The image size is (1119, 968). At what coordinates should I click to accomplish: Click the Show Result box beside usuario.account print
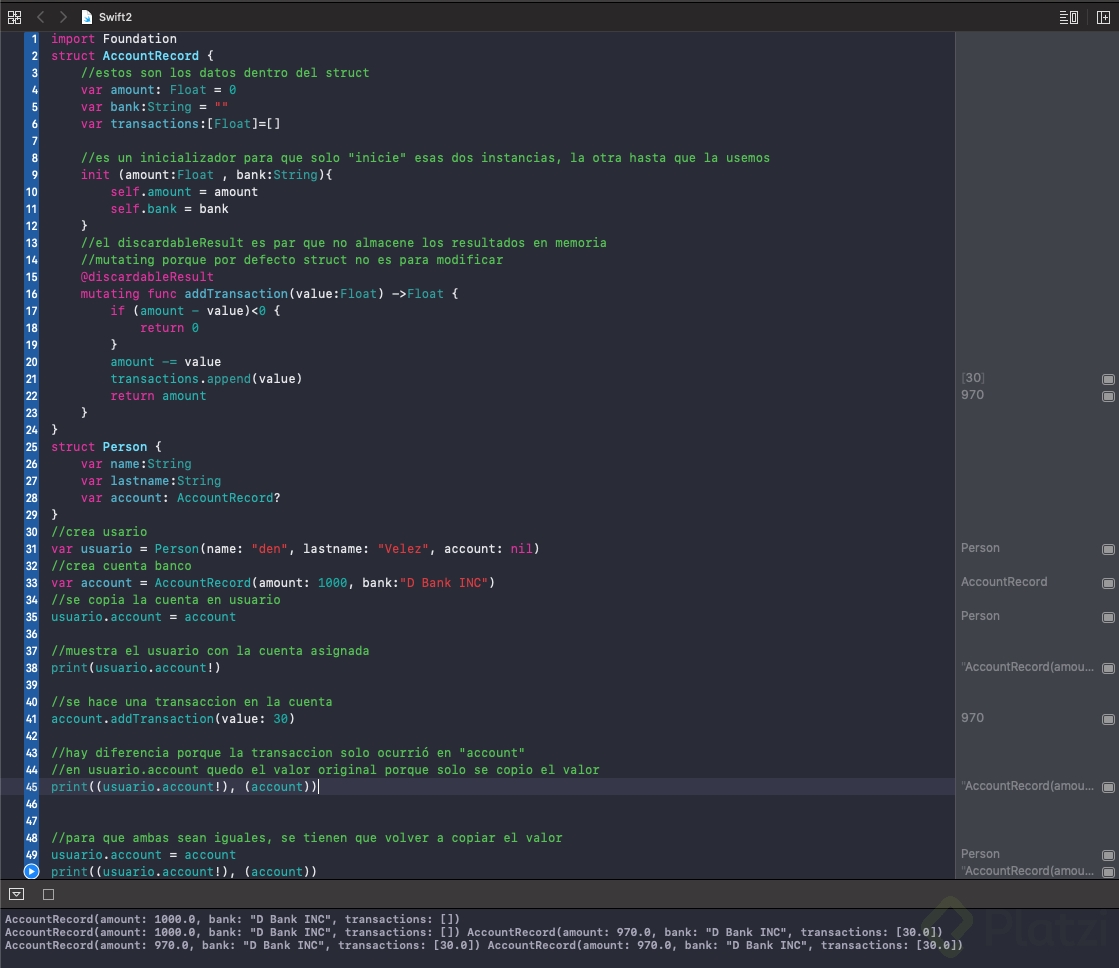(x=1107, y=667)
